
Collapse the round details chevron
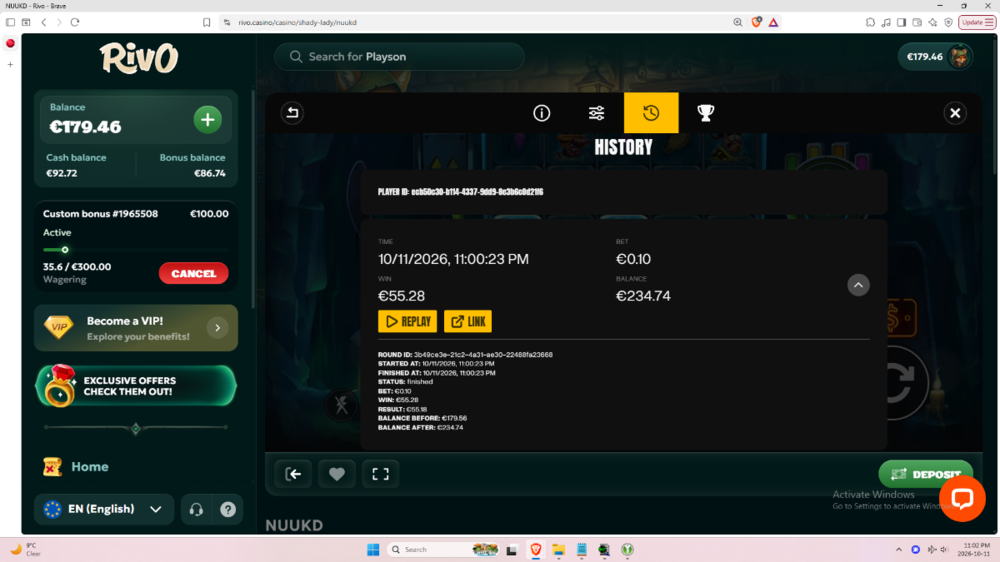click(858, 285)
